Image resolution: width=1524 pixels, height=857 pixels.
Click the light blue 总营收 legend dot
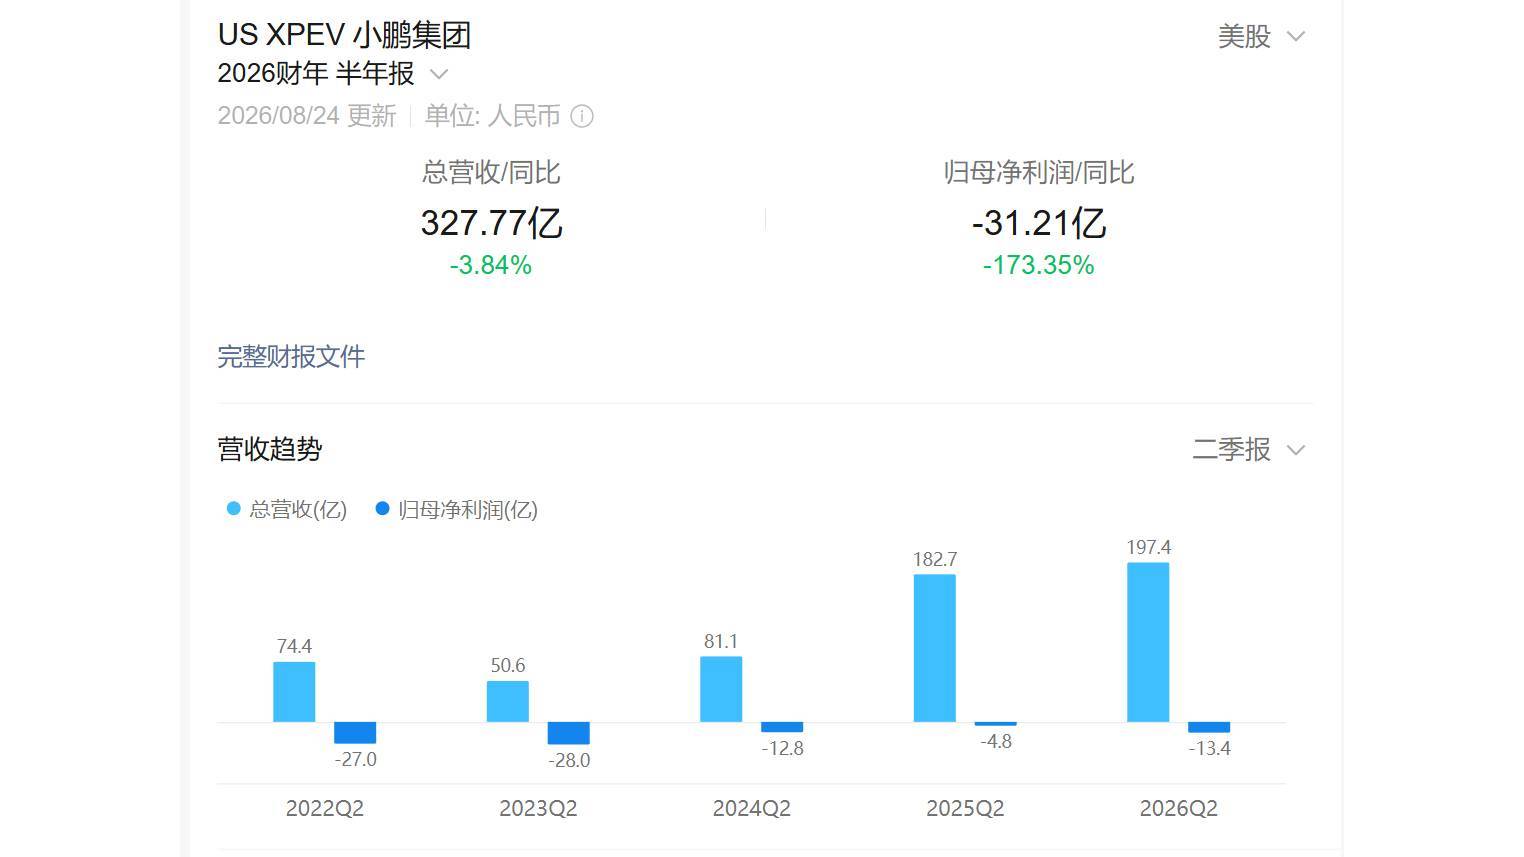[x=234, y=509]
